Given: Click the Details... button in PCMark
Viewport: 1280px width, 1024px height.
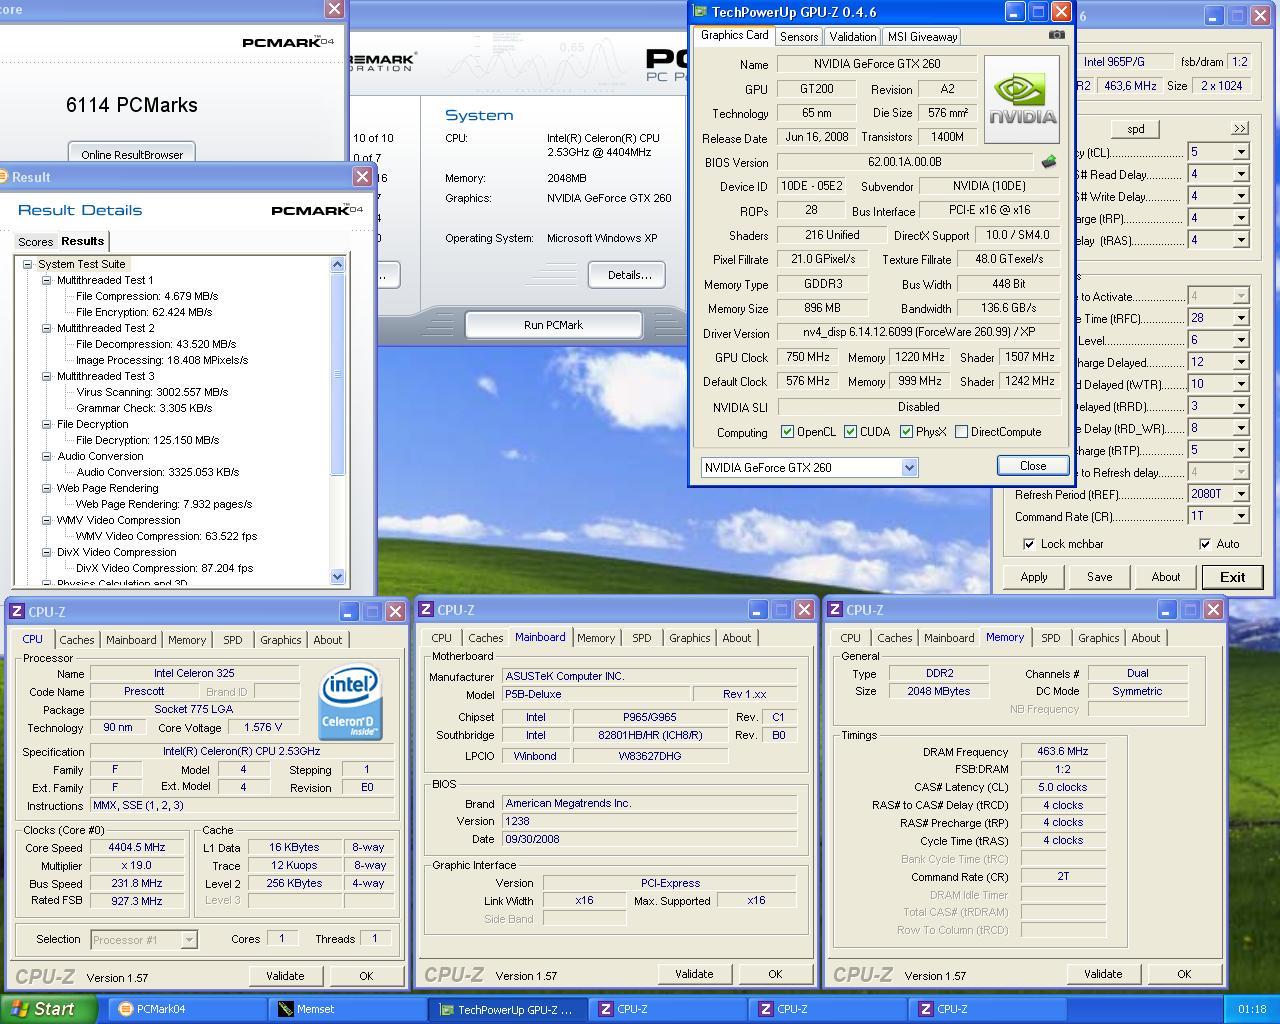Looking at the screenshot, I should click(629, 275).
